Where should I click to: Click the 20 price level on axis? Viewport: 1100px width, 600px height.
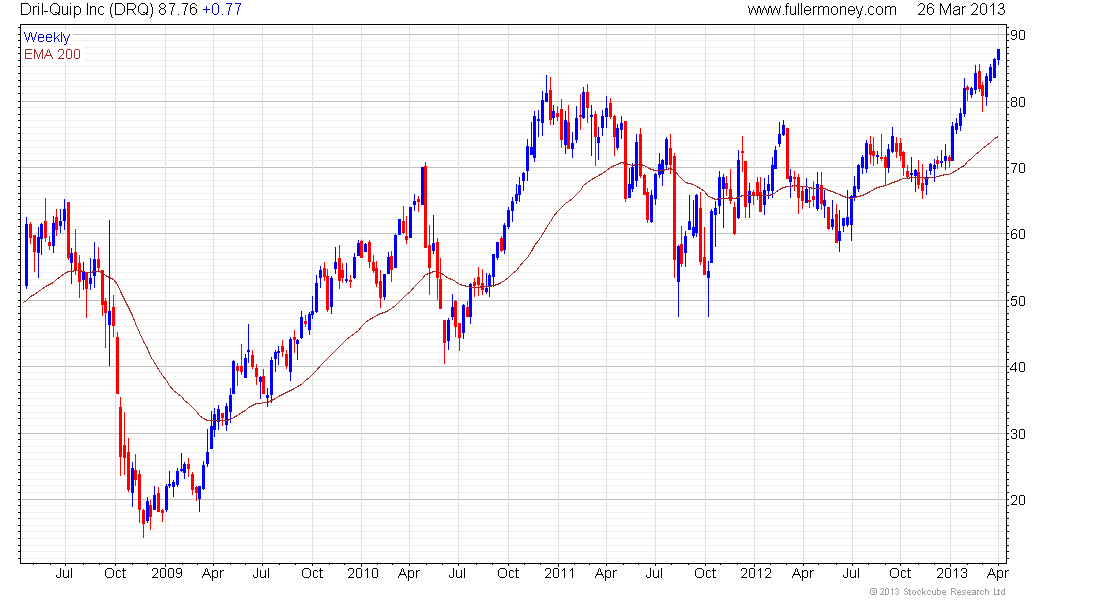click(1018, 500)
